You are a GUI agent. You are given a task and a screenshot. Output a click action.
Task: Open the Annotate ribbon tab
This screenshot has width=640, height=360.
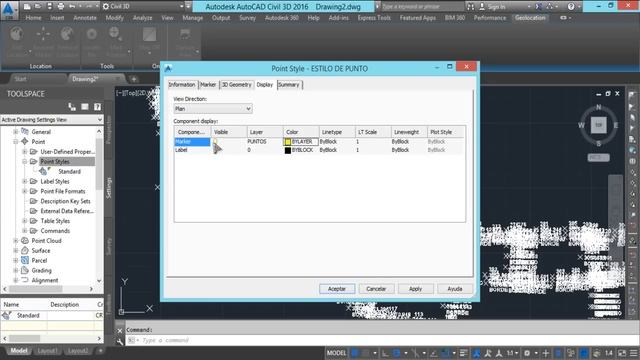[85, 18]
